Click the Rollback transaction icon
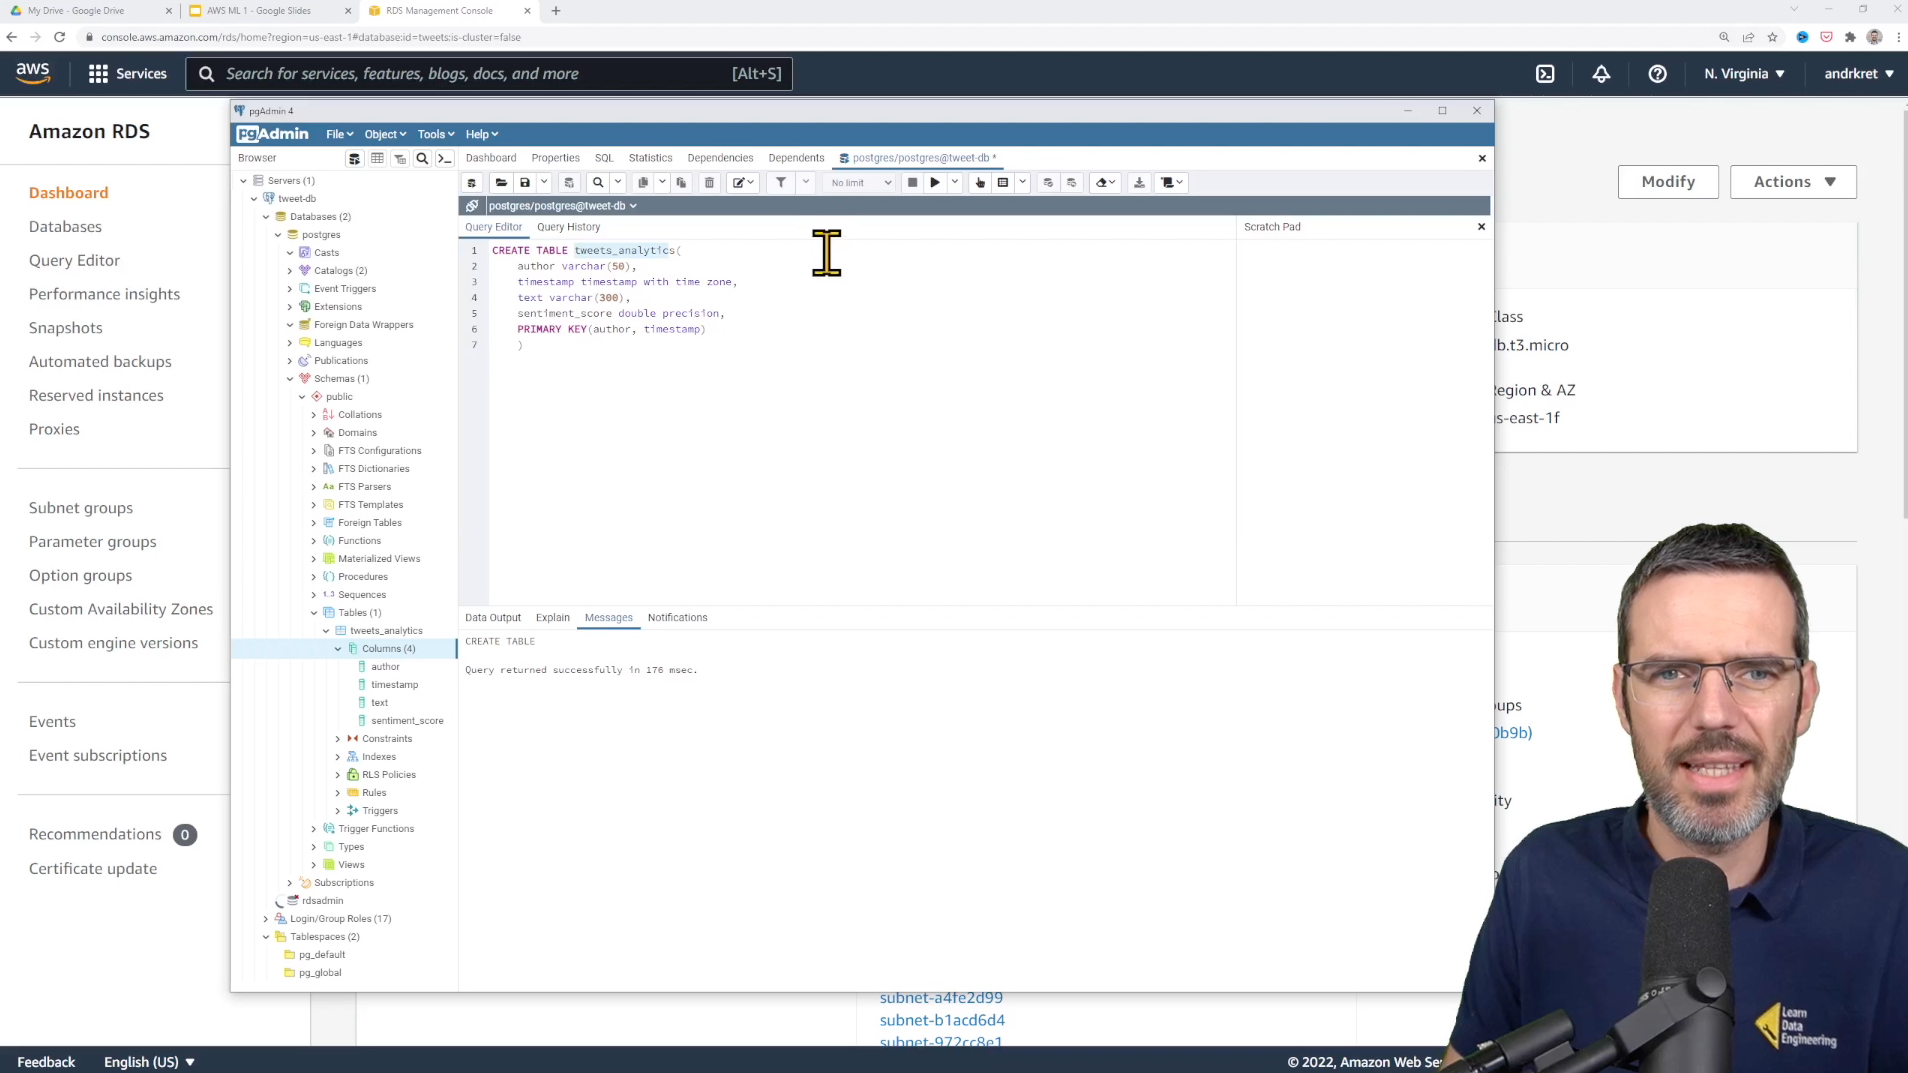 (x=1072, y=182)
